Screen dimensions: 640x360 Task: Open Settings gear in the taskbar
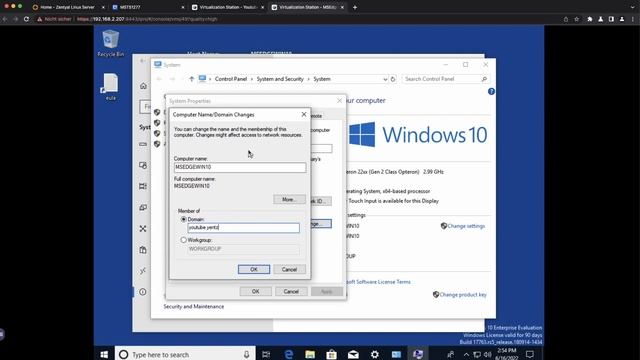375,354
